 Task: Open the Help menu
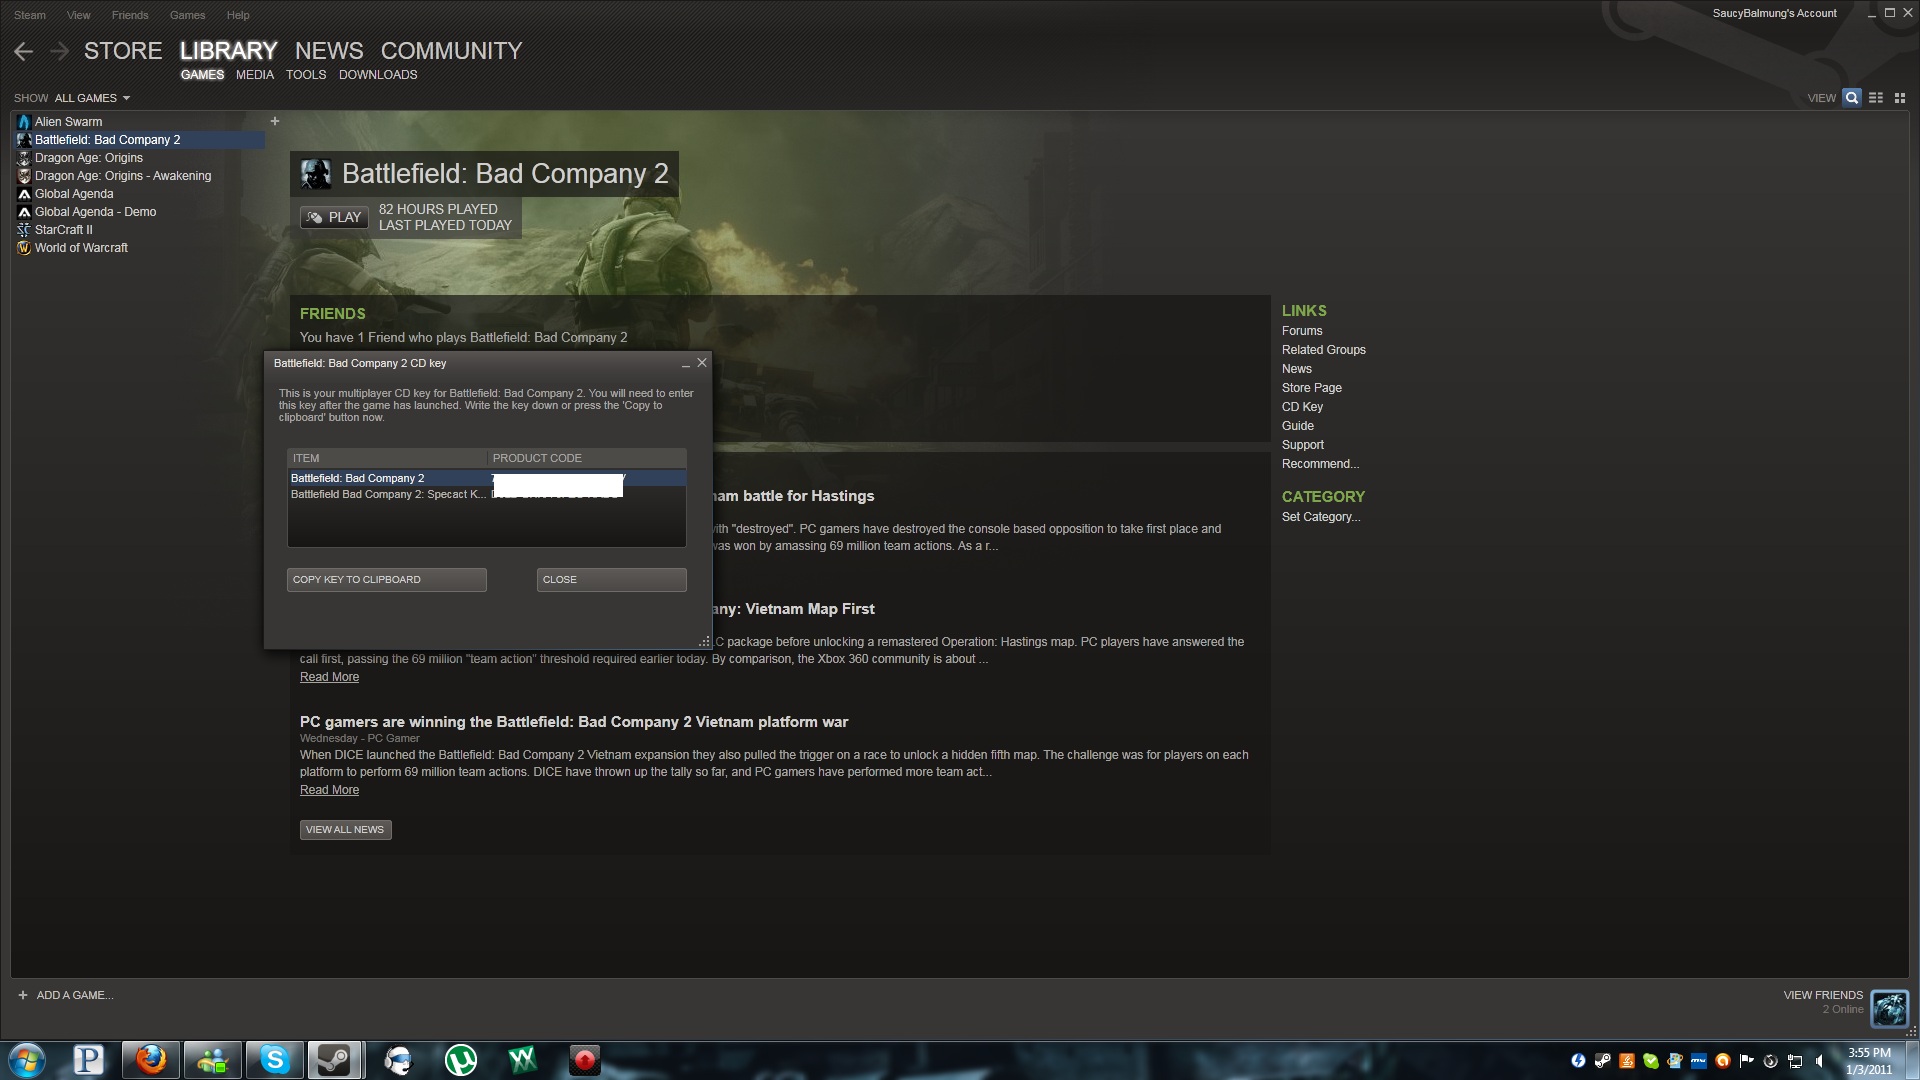(238, 15)
